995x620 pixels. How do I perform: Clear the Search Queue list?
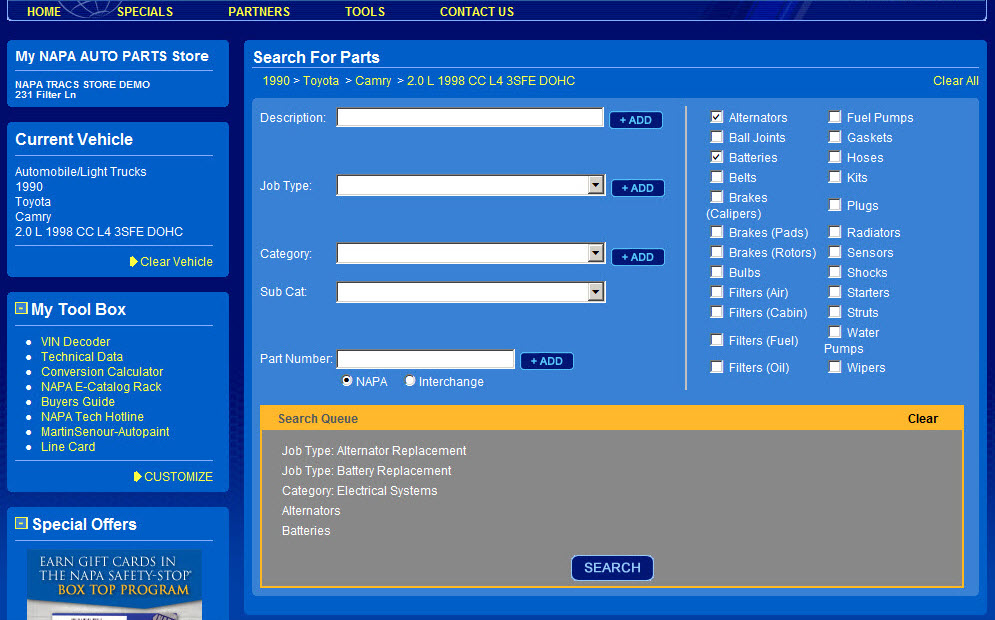pos(922,419)
